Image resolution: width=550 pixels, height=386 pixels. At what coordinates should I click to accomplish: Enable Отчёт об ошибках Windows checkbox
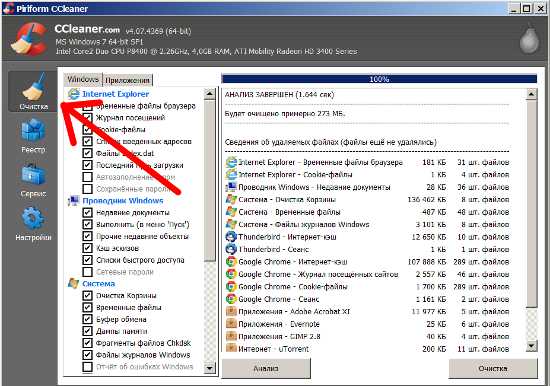[x=87, y=367]
